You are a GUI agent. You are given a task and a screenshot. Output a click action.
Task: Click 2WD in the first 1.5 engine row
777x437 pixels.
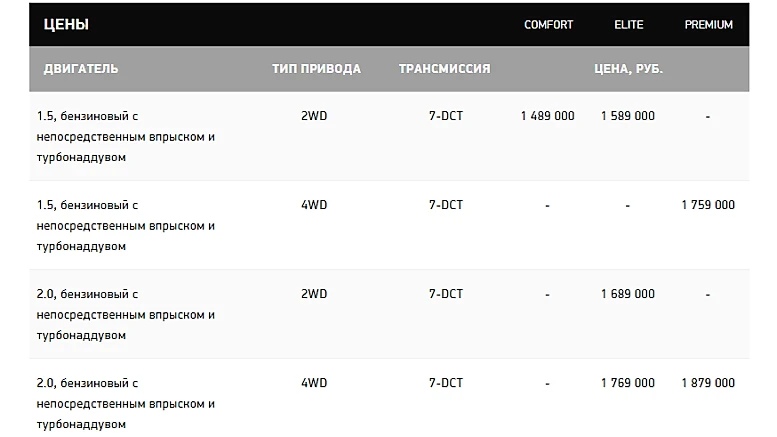[314, 116]
